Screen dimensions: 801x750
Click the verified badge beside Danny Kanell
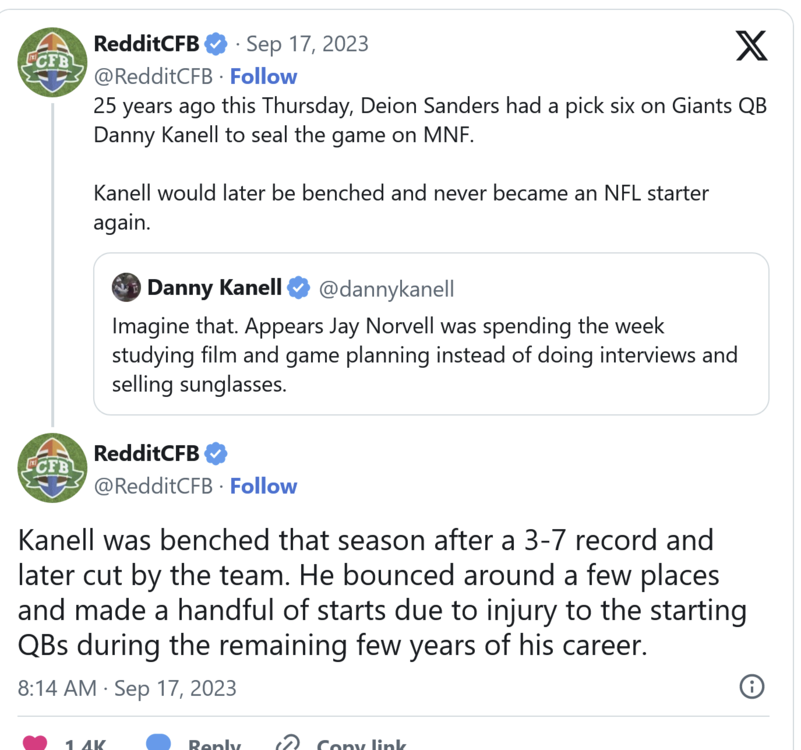click(298, 288)
